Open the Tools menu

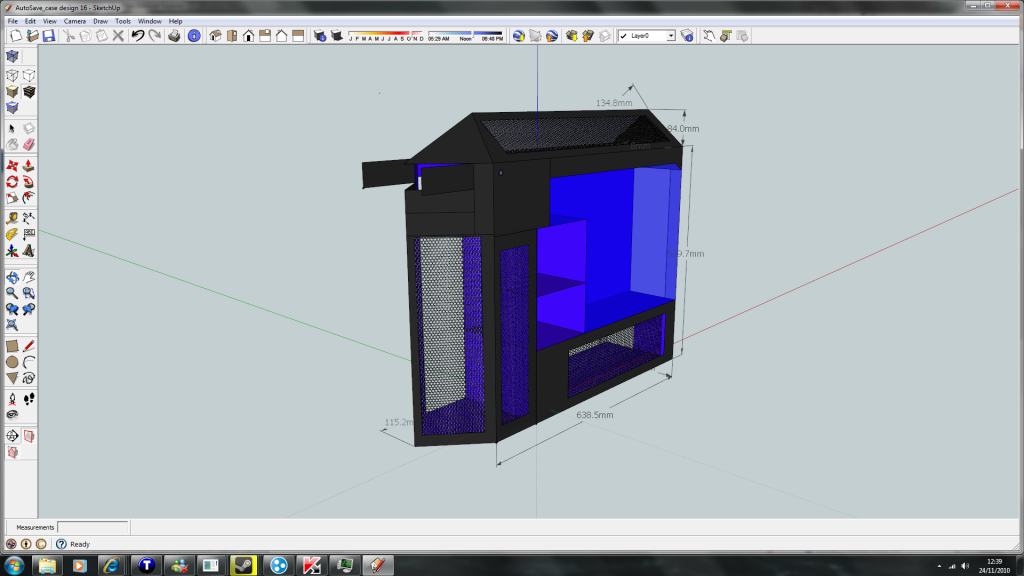click(123, 21)
